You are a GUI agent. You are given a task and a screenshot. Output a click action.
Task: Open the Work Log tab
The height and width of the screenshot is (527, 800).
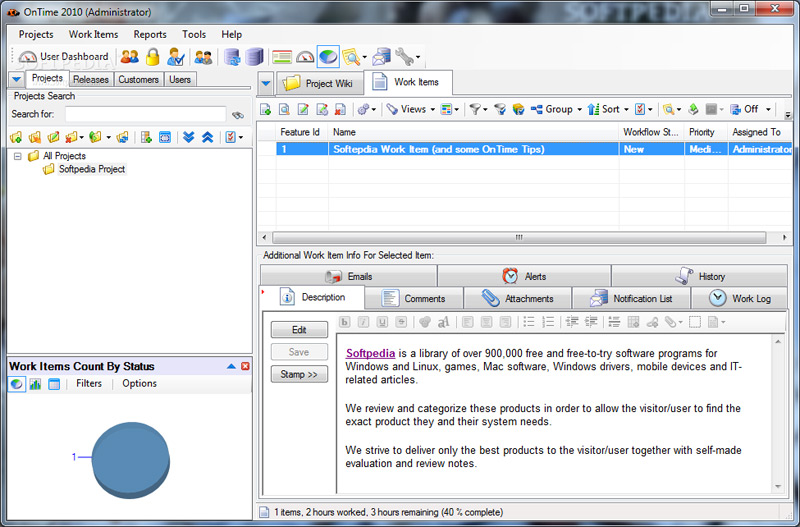click(740, 298)
